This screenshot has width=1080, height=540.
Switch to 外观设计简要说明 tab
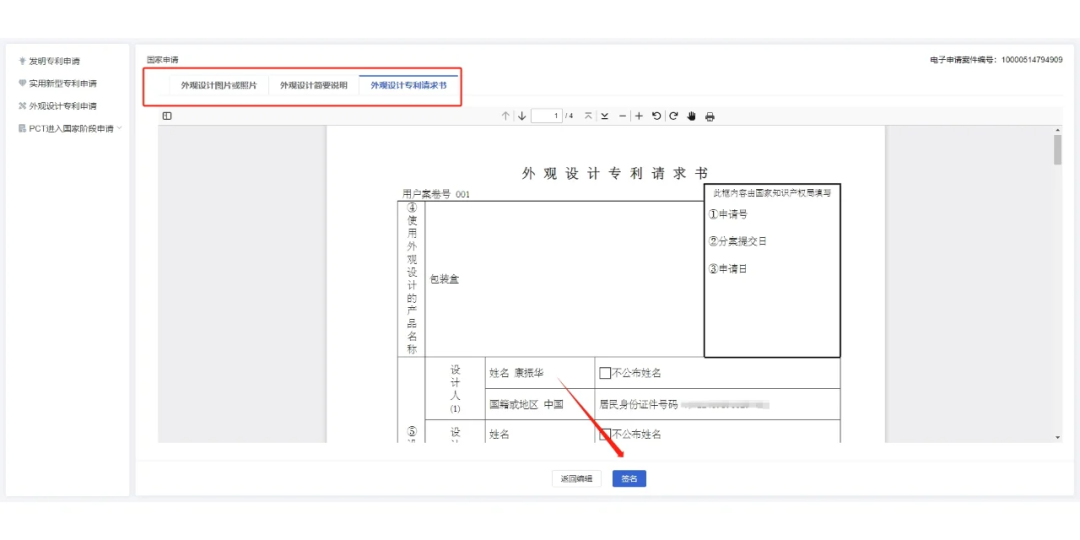(313, 86)
